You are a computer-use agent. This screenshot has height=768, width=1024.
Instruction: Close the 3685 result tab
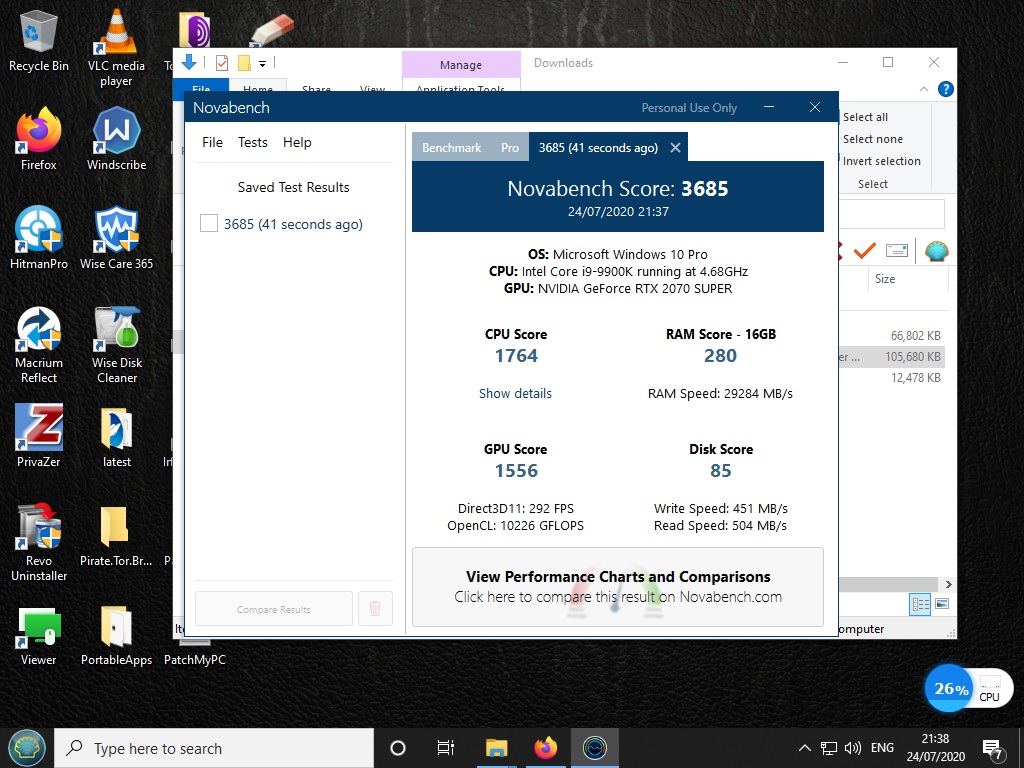click(675, 148)
